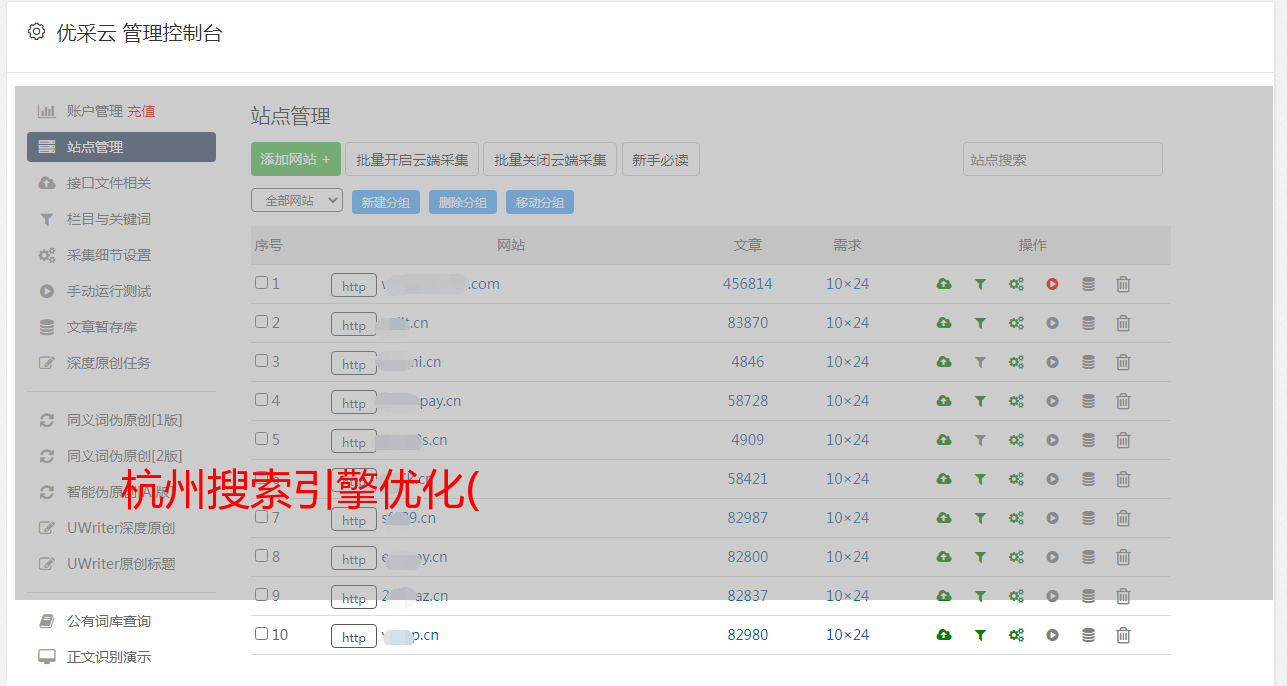Delete row 2 site using trash icon

[x=1123, y=323]
